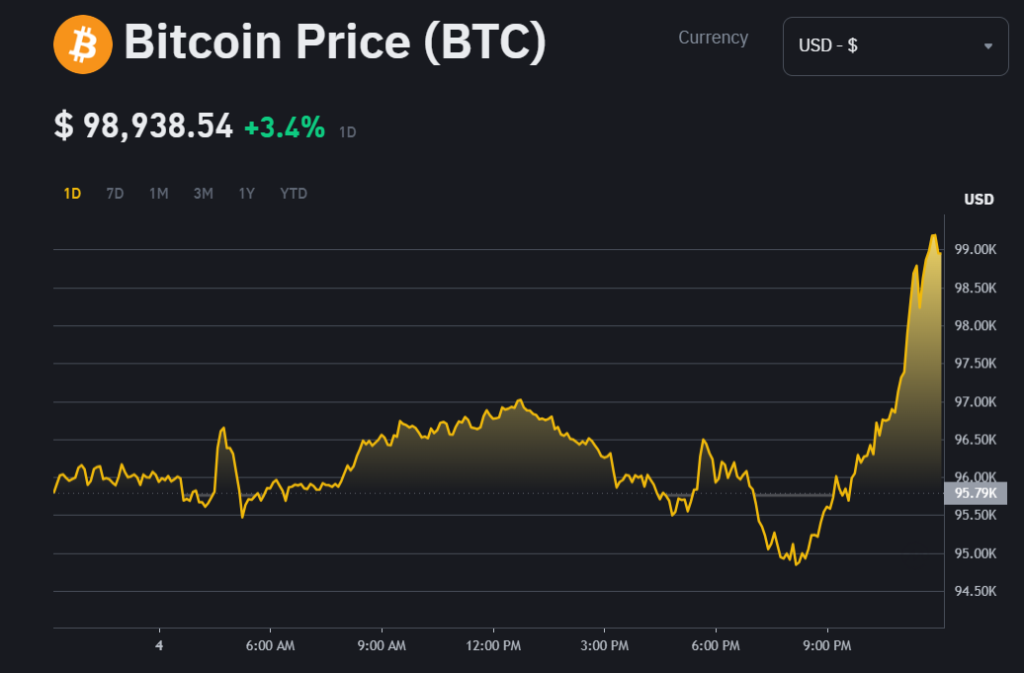
Task: Show the YTD performance chart
Action: (x=293, y=193)
